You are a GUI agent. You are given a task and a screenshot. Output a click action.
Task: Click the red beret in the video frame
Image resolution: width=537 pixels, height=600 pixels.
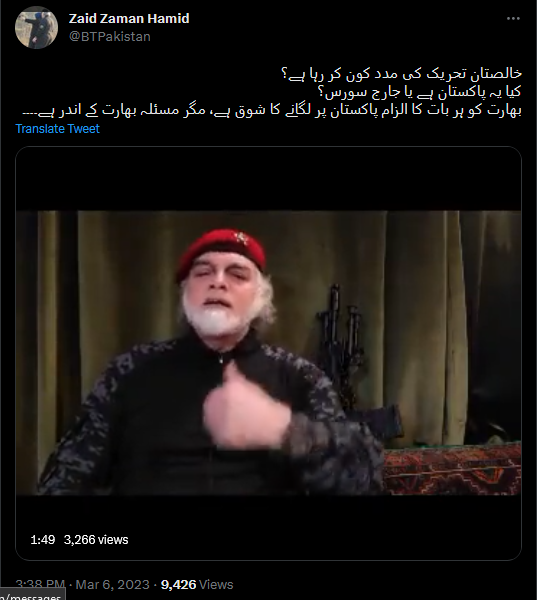pyautogui.click(x=221, y=251)
